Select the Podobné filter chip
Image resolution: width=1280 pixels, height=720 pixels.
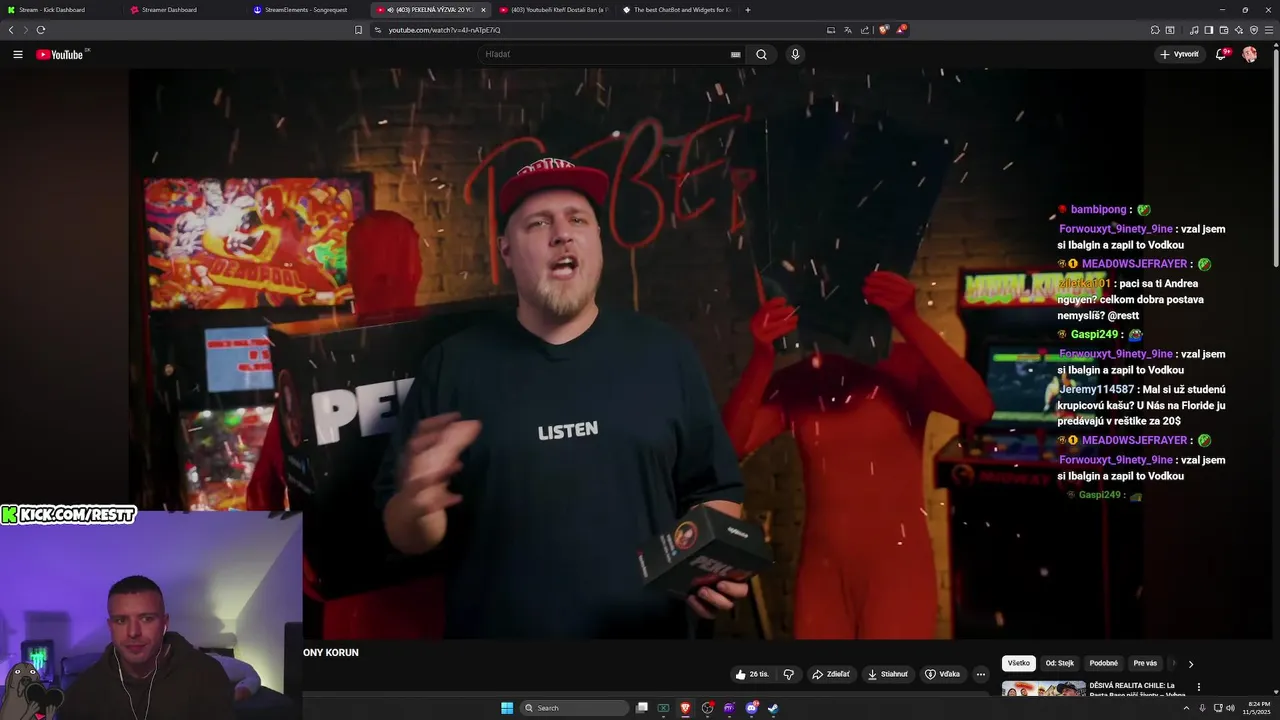pos(1104,663)
